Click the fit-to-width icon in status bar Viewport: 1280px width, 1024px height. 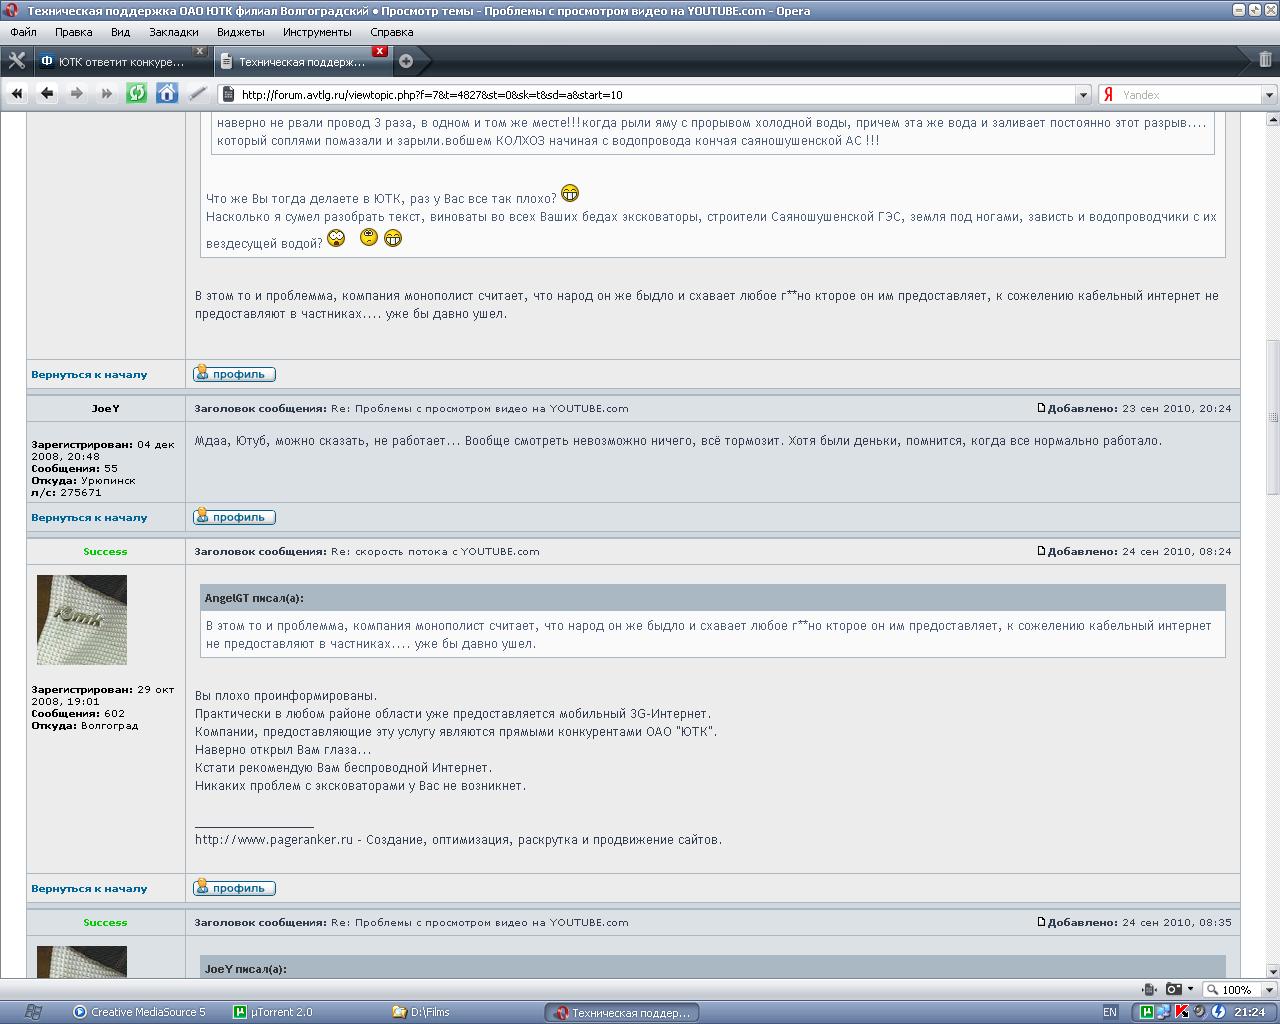tap(1149, 989)
